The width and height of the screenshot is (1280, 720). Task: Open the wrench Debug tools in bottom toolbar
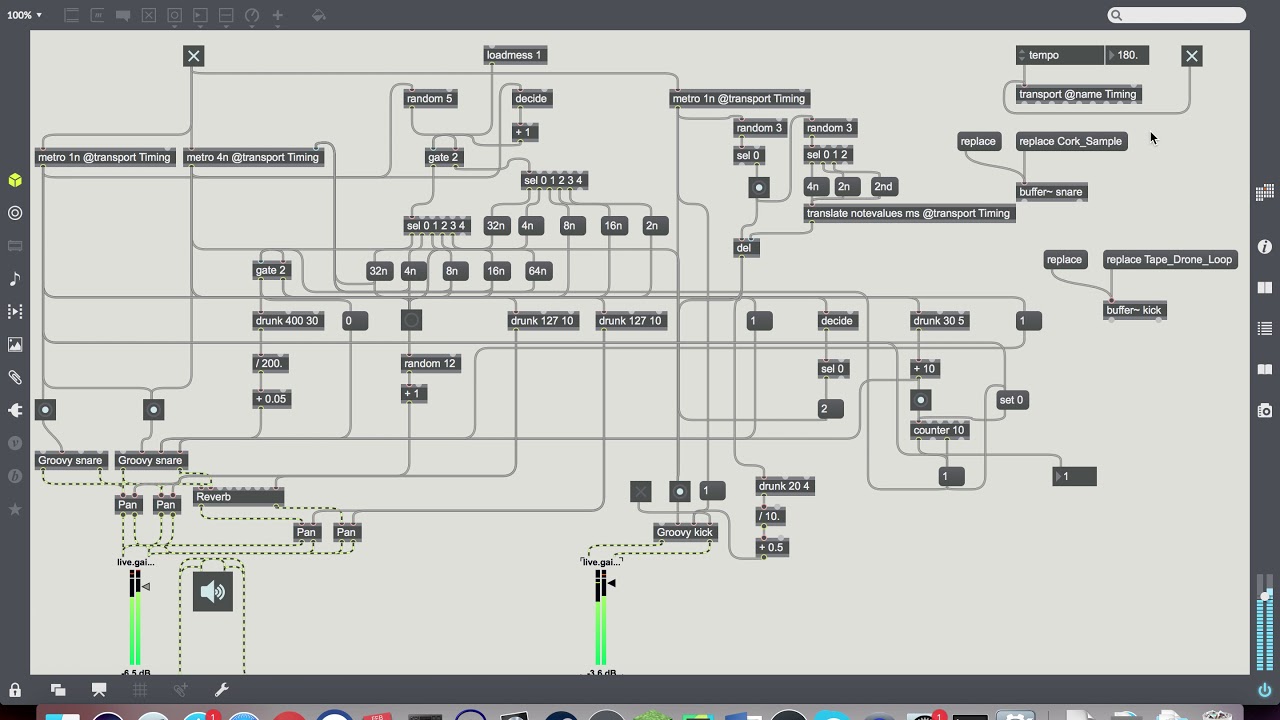pyautogui.click(x=222, y=690)
